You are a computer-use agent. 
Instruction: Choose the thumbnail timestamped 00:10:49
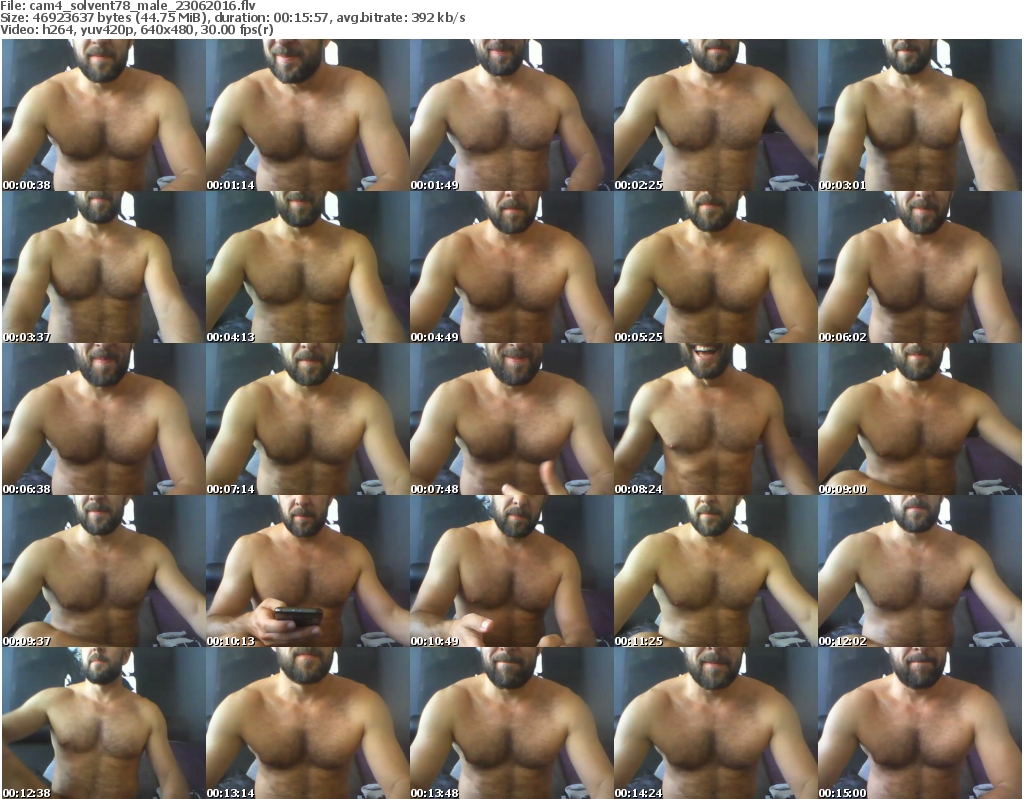pos(511,571)
